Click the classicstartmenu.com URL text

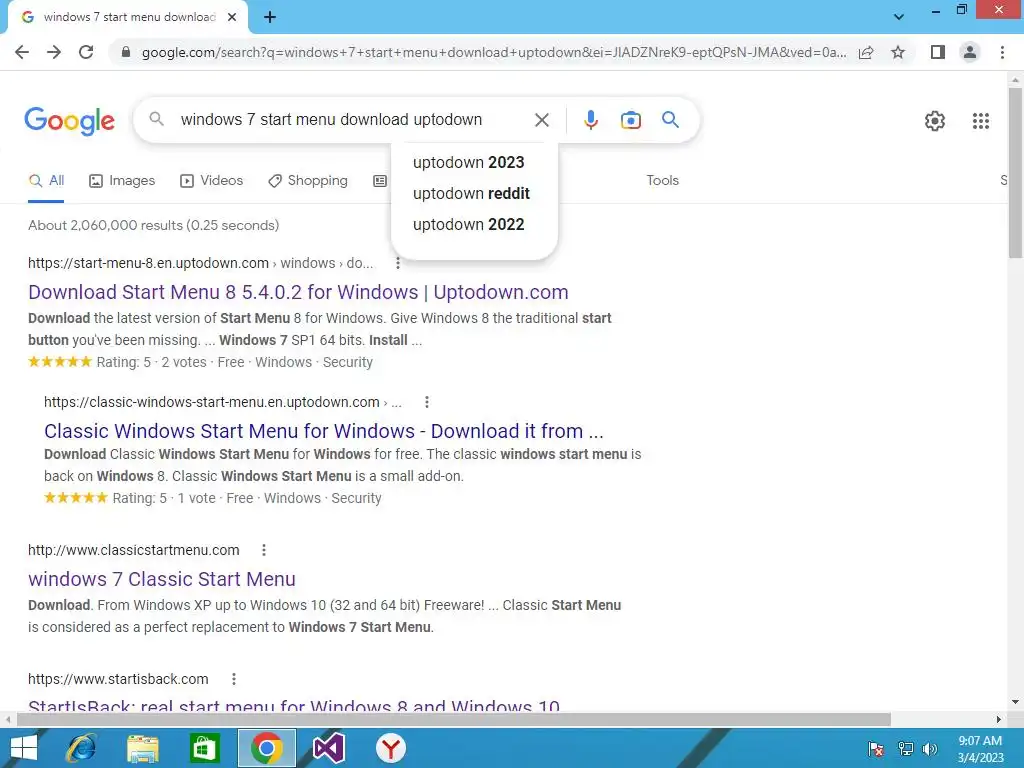click(x=134, y=551)
